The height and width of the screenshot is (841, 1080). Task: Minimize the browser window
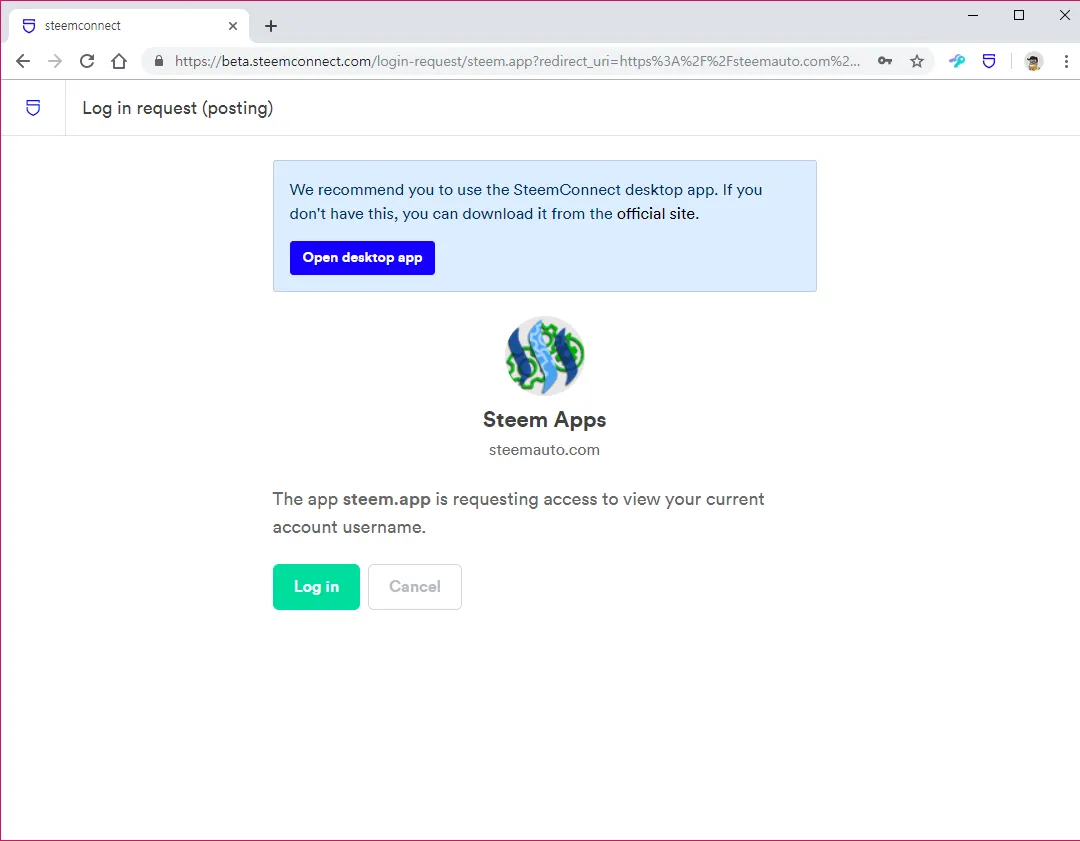[973, 15]
